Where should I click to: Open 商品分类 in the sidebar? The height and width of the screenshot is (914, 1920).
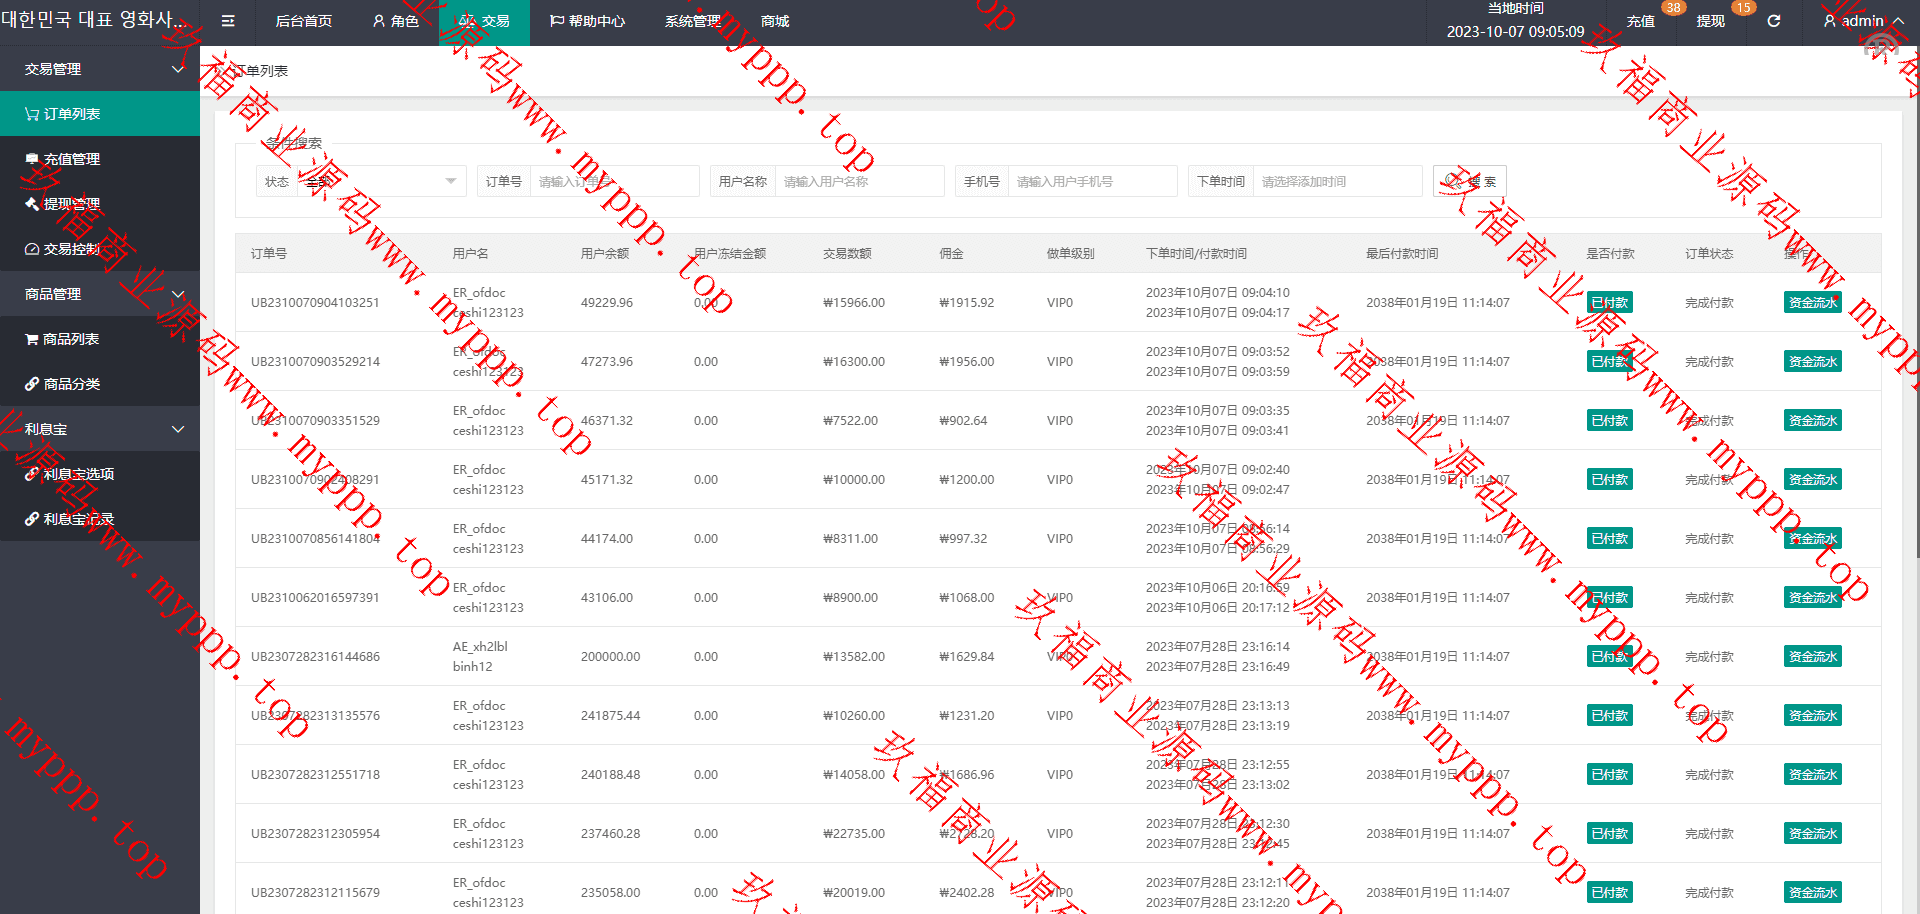(x=71, y=384)
